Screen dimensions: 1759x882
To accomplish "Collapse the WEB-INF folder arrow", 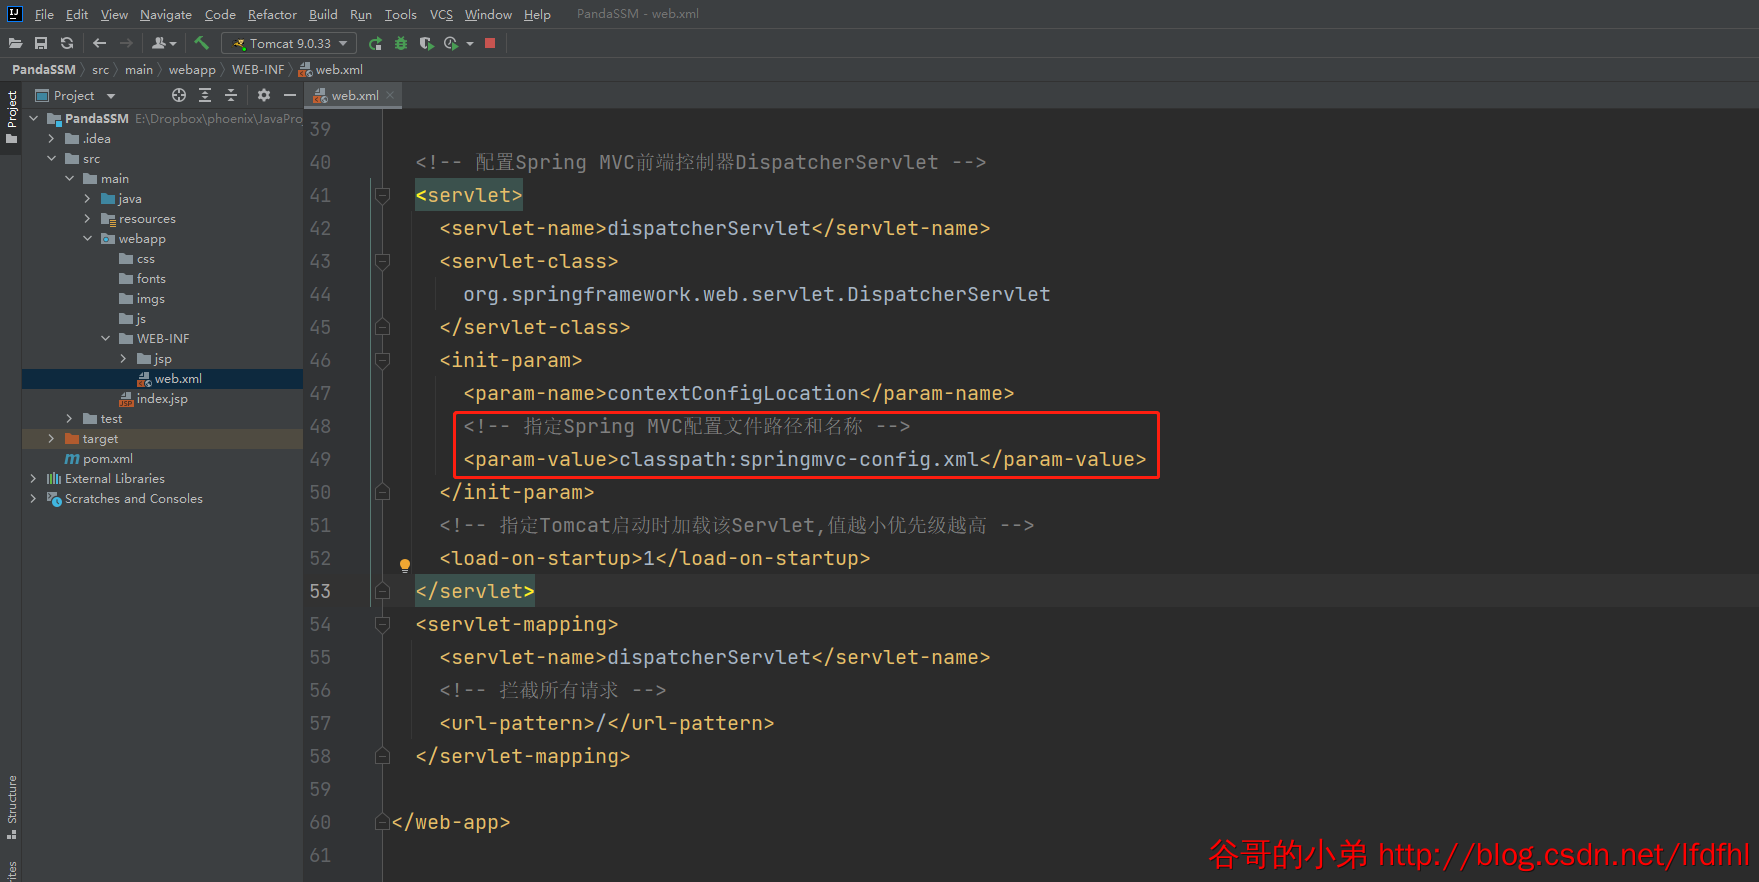I will [x=106, y=339].
